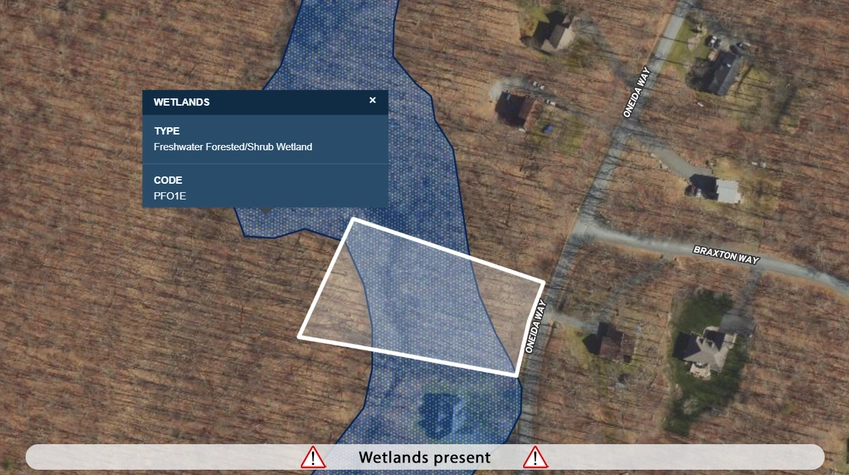
Task: Click the BRAXTON WAY road label
Action: click(727, 255)
